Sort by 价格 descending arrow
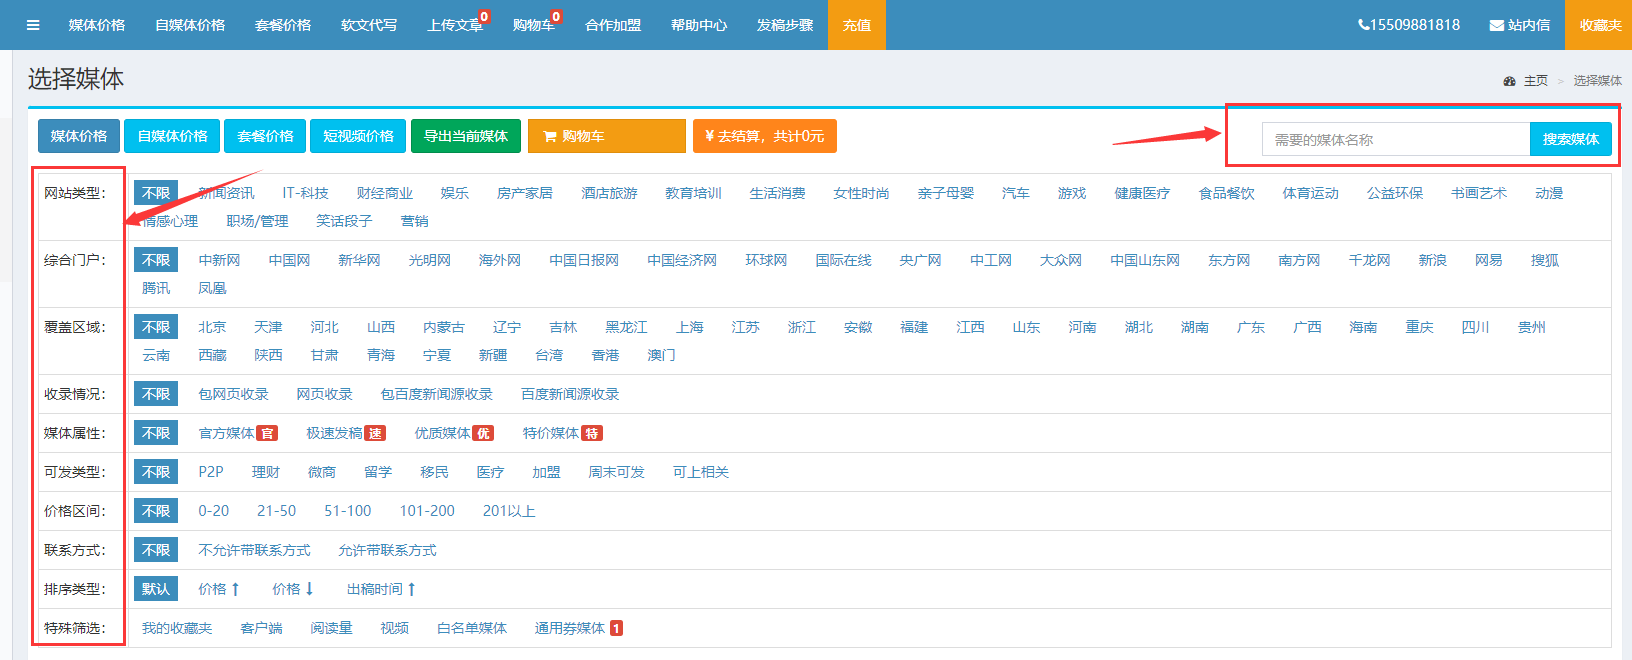Viewport: 1632px width, 660px height. tap(309, 589)
